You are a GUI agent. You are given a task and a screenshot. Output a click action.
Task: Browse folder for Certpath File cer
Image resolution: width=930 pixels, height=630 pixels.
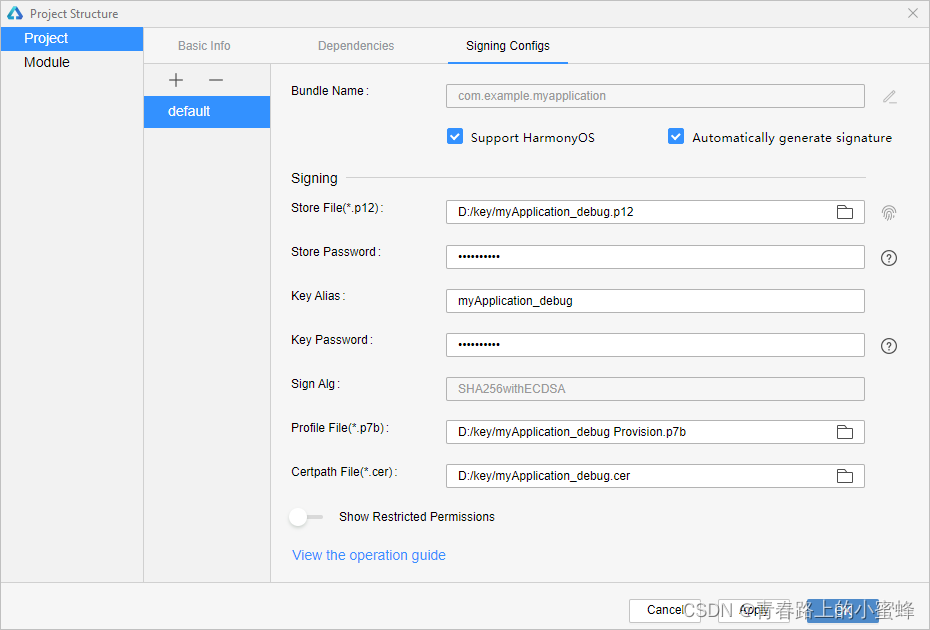pos(845,476)
